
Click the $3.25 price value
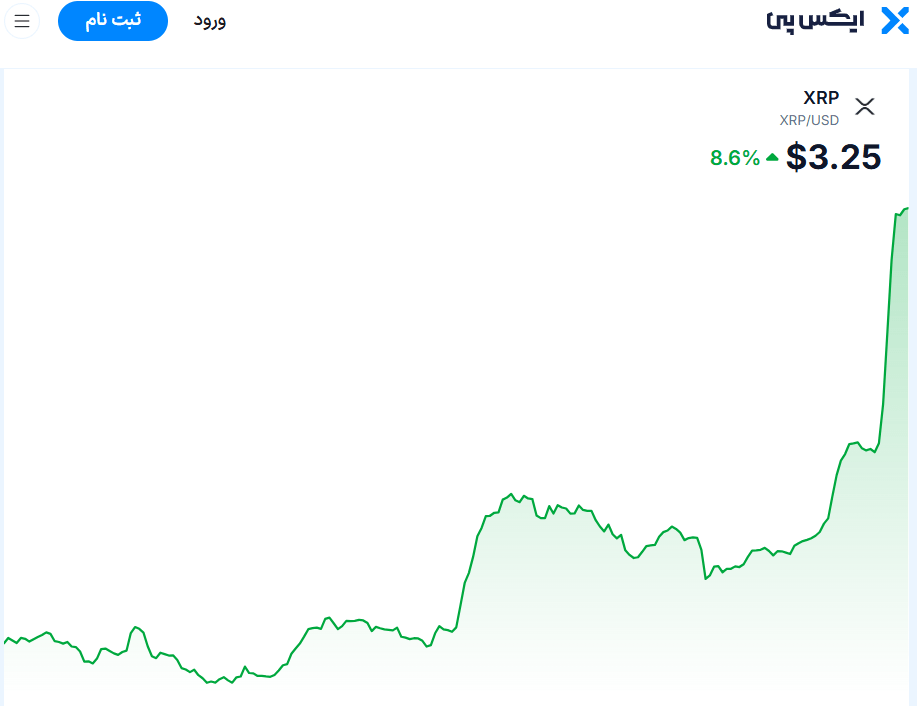(x=833, y=157)
